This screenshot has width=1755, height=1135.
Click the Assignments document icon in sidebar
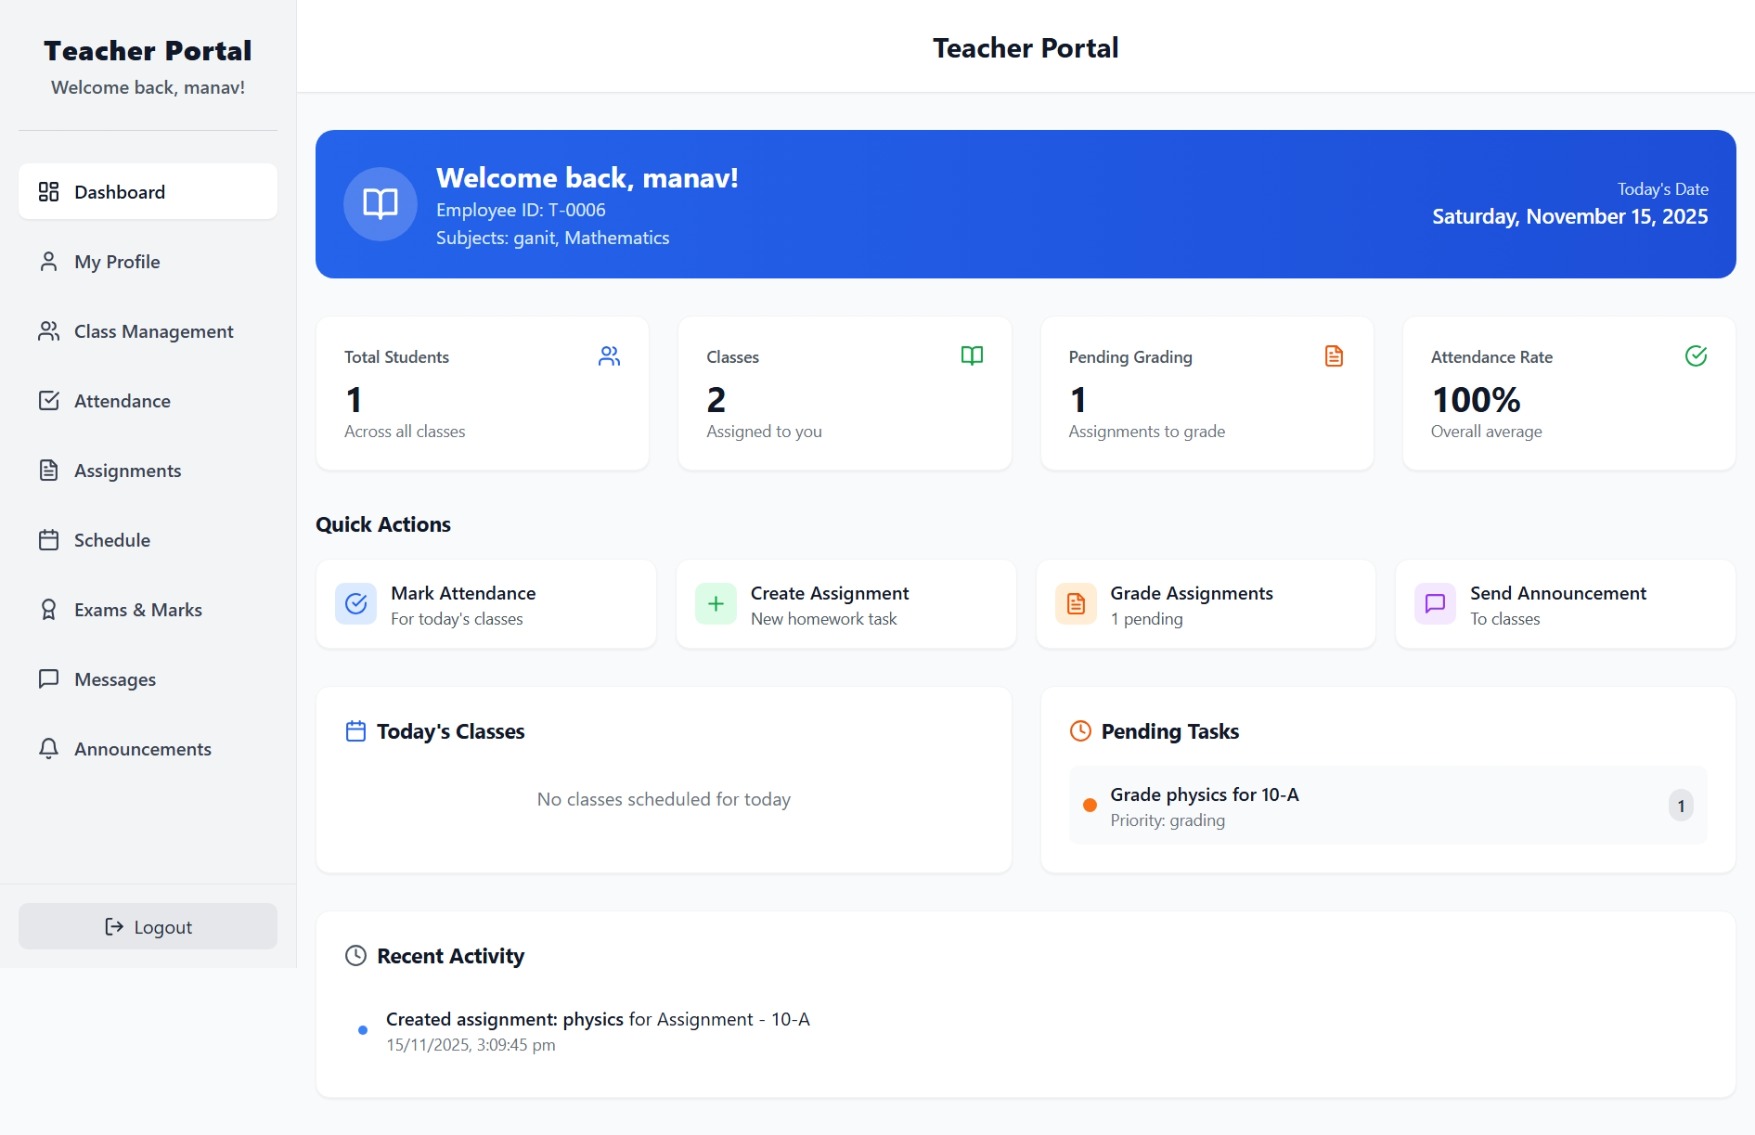48,470
